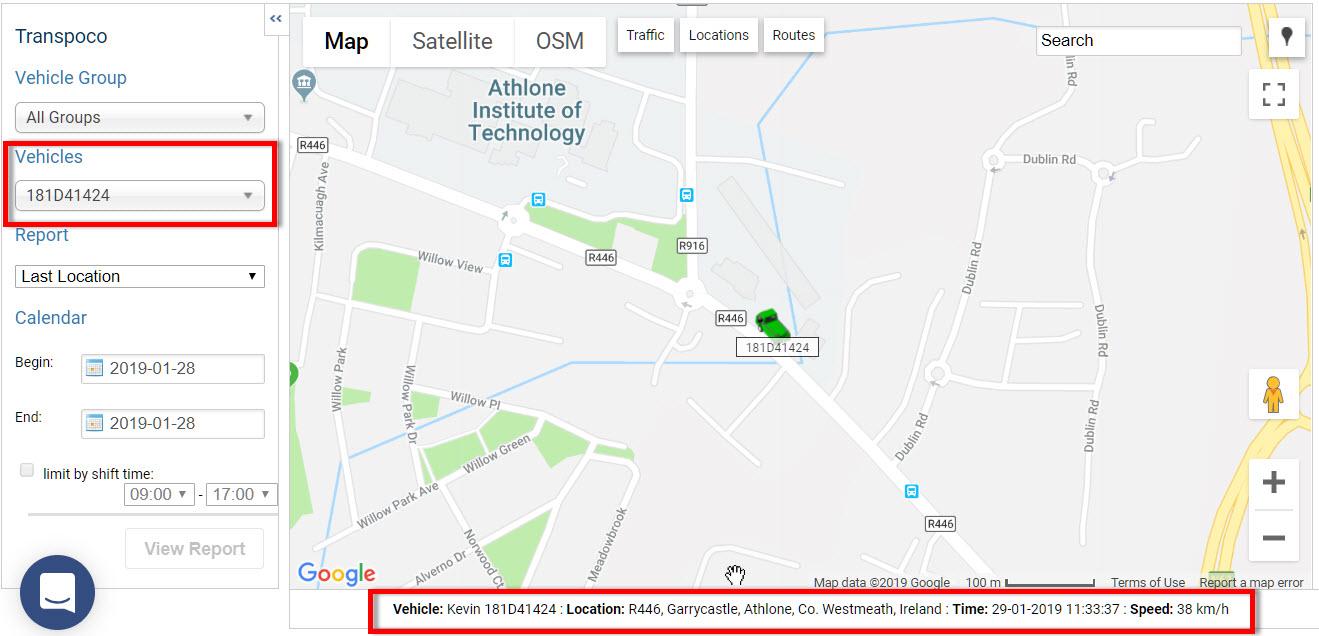Image resolution: width=1319 pixels, height=636 pixels.
Task: Click the Traffic button
Action: point(645,35)
